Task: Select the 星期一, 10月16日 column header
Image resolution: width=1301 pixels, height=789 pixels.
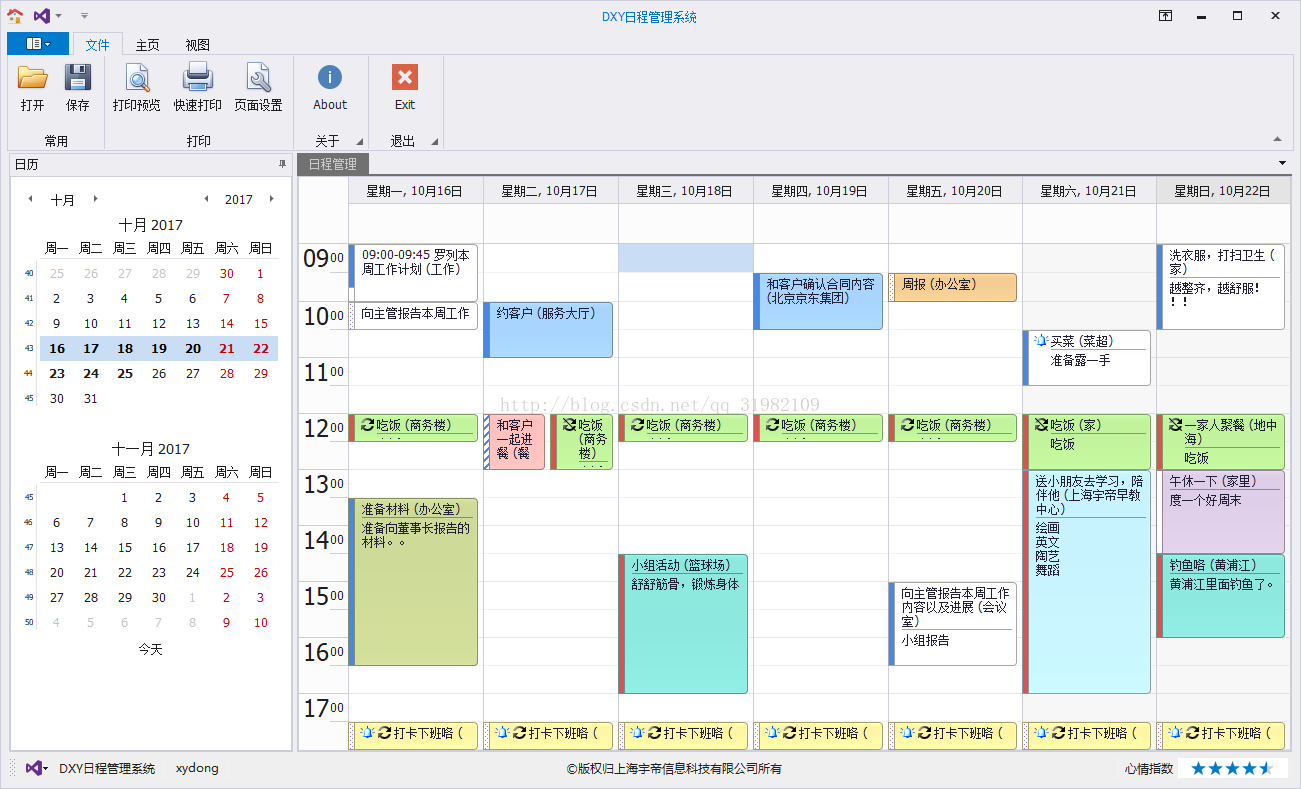Action: coord(415,191)
